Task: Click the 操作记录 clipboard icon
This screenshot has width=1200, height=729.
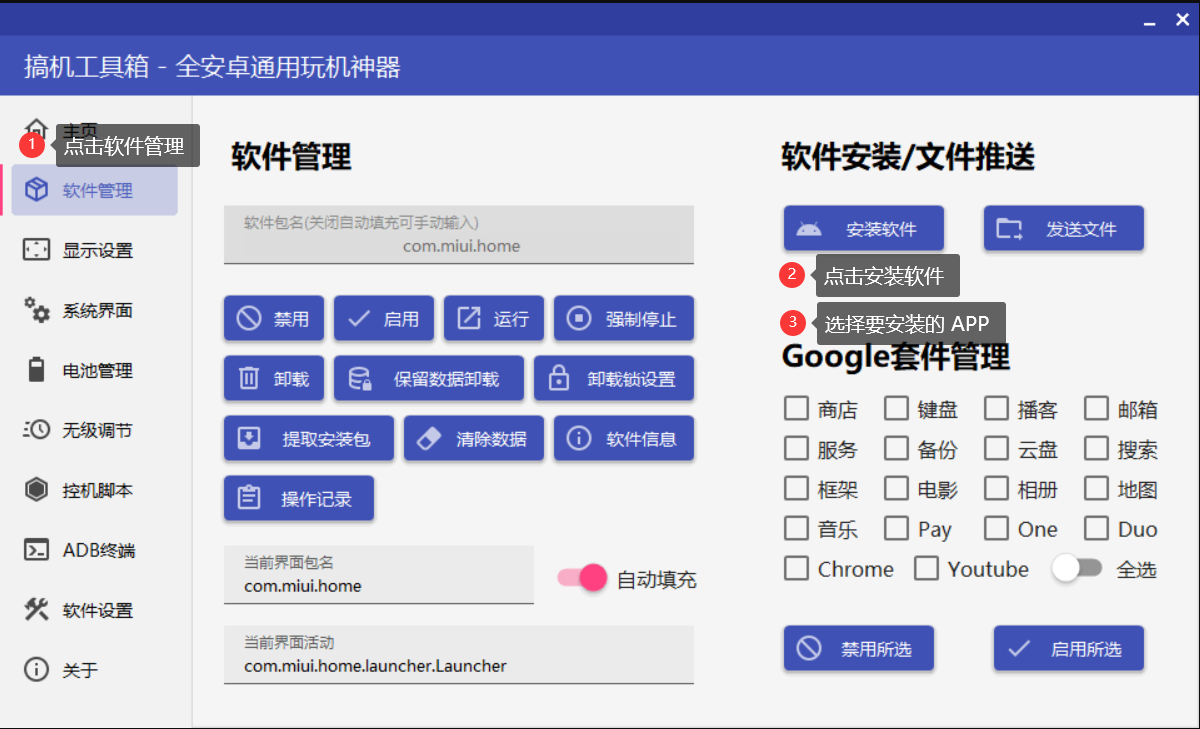Action: click(249, 498)
